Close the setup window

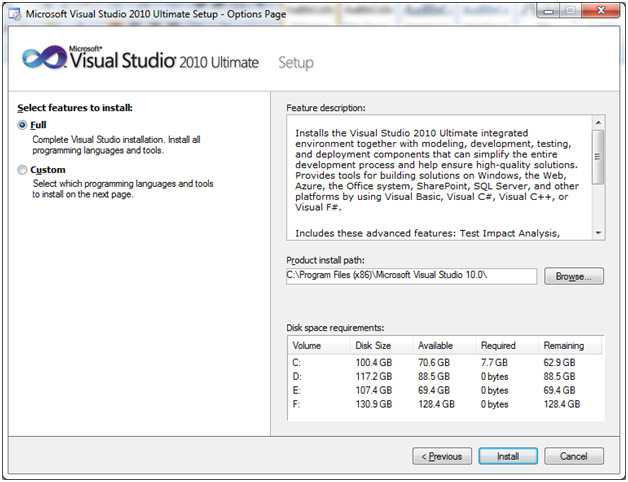pos(601,11)
